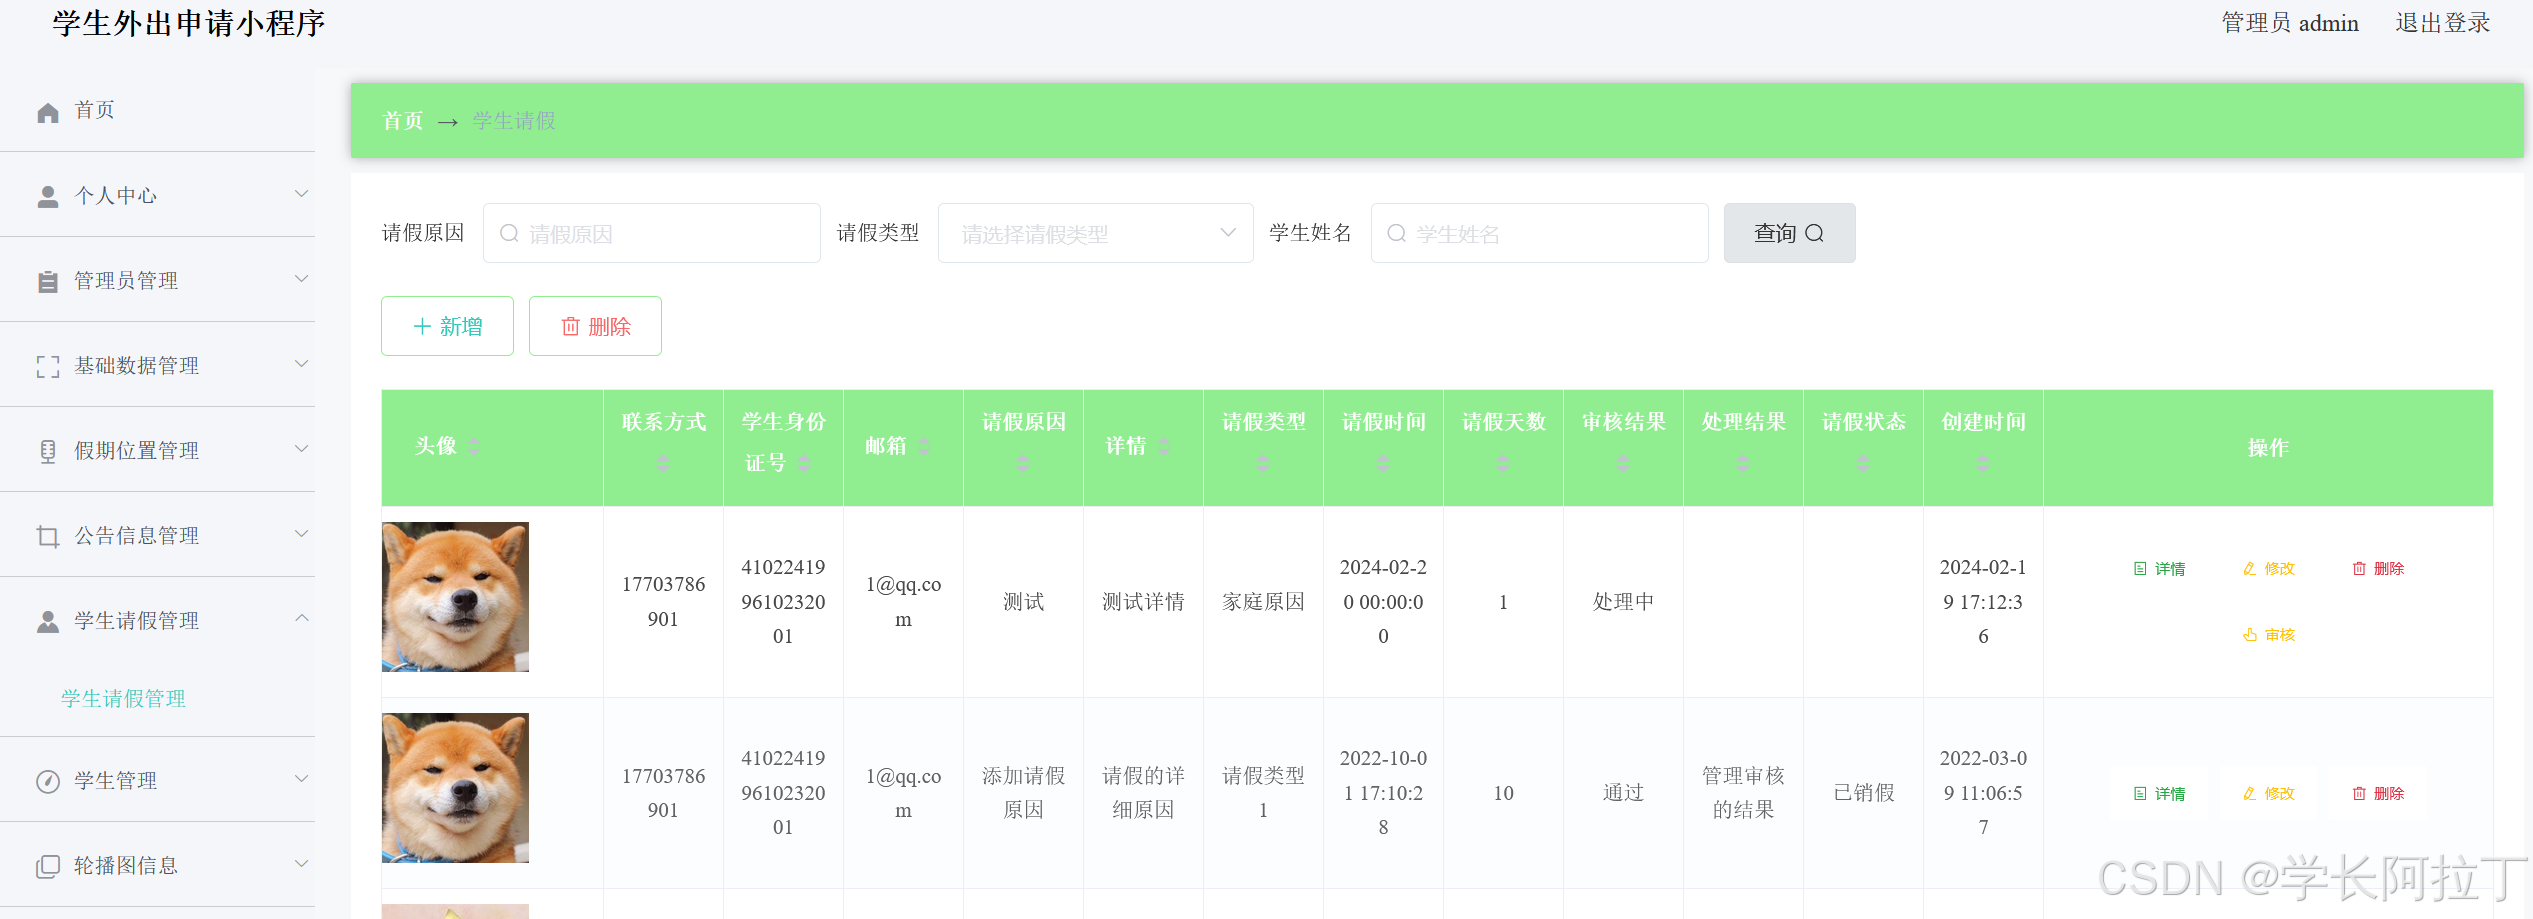Click 审核 for the 测试 leave row

coord(2268,635)
